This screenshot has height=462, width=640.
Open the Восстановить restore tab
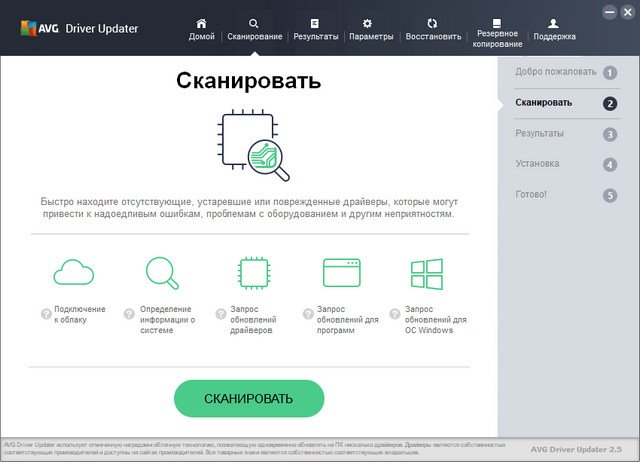pyautogui.click(x=433, y=29)
